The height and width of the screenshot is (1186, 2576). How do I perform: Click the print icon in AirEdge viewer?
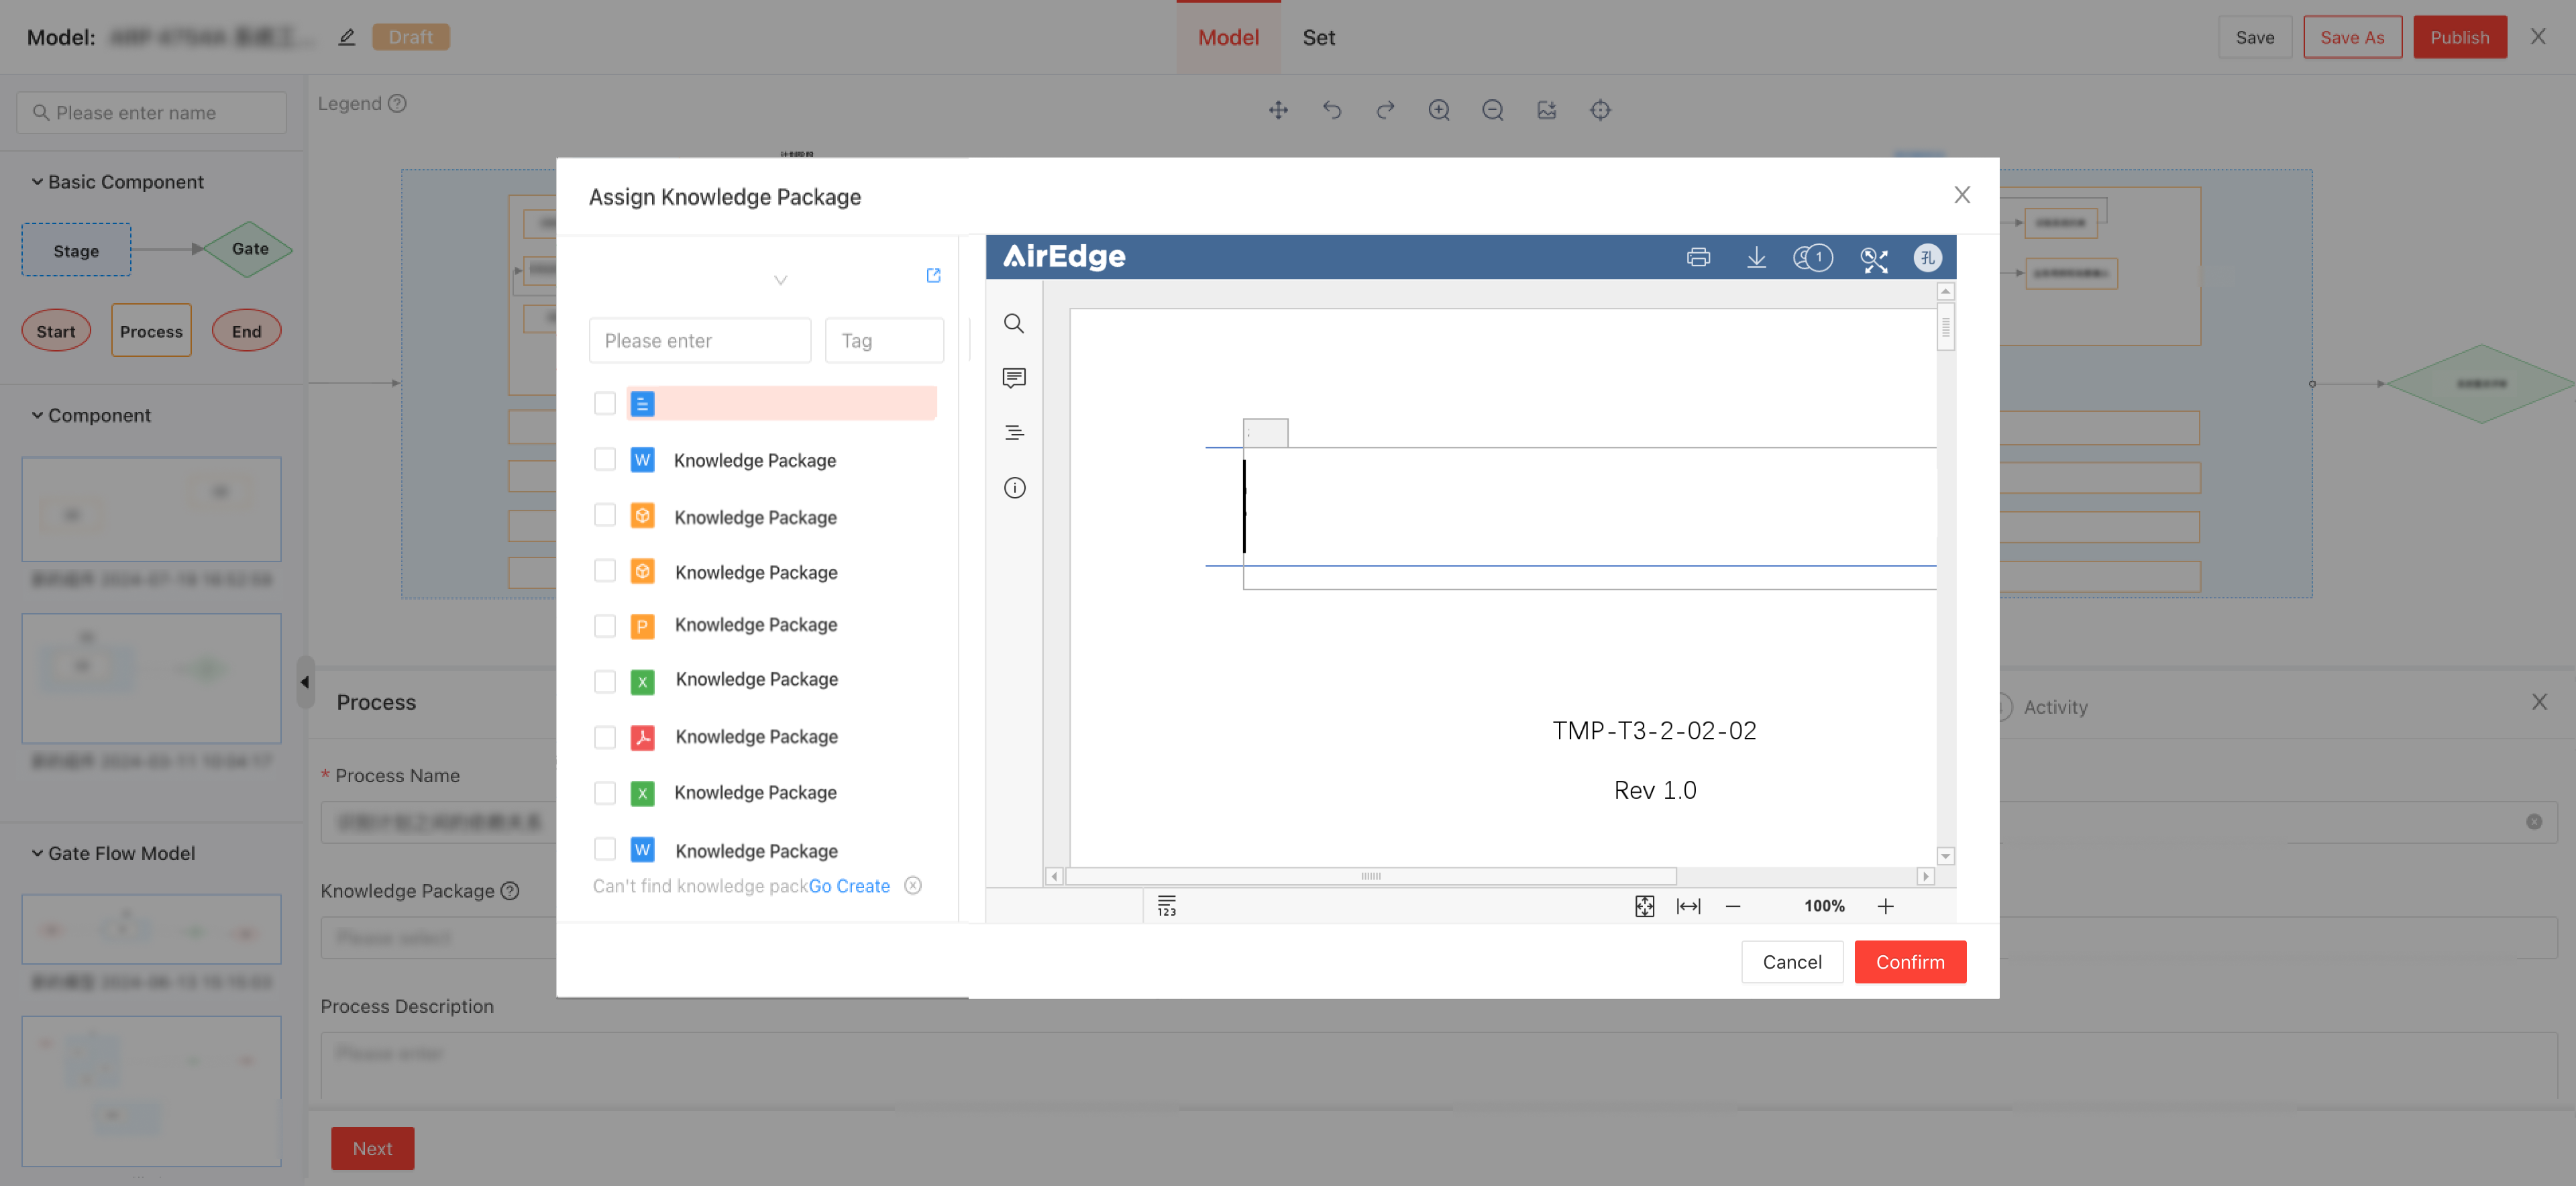[x=1698, y=257]
